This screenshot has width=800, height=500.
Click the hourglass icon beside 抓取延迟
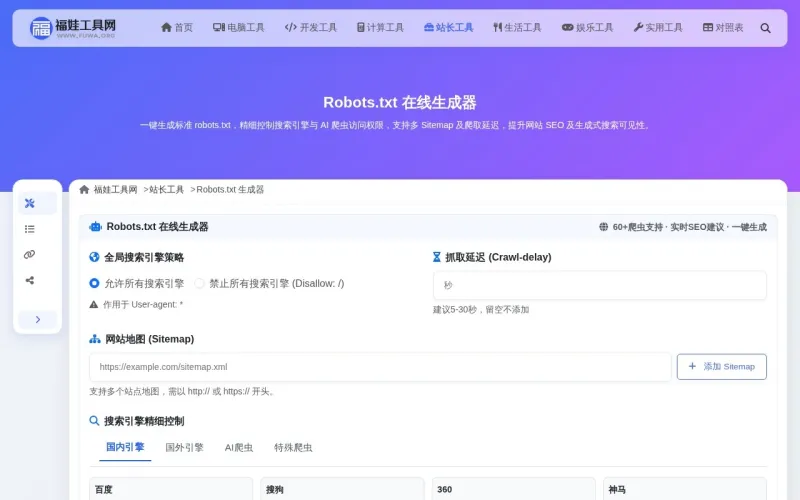click(437, 257)
